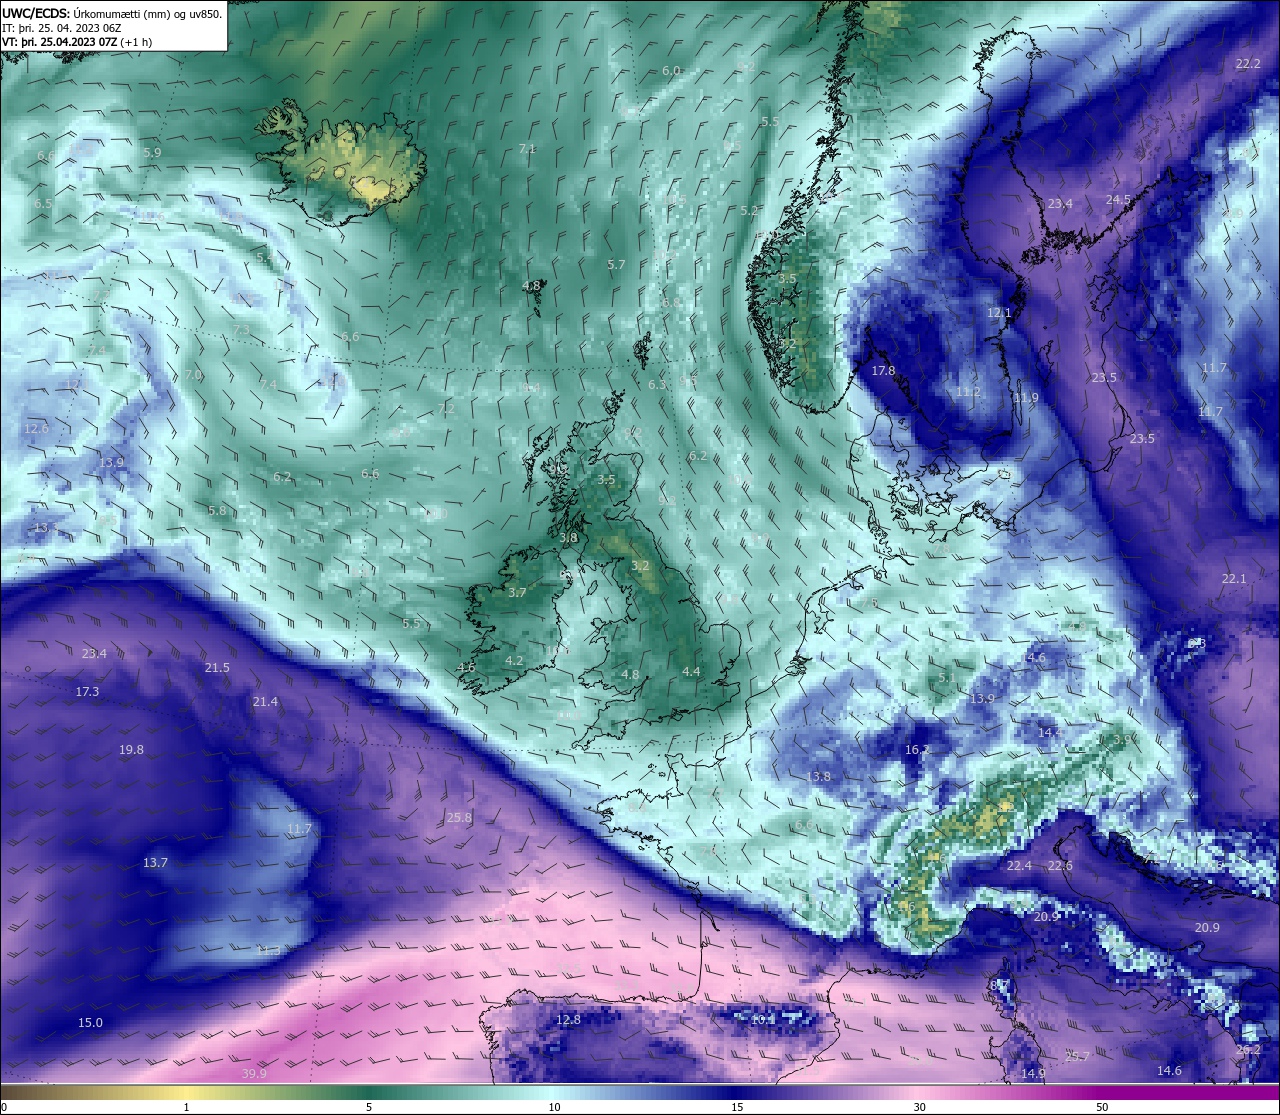Screen dimensions: 1280x1115
Task: Click the 15.0 value label
Action: click(x=90, y=1022)
